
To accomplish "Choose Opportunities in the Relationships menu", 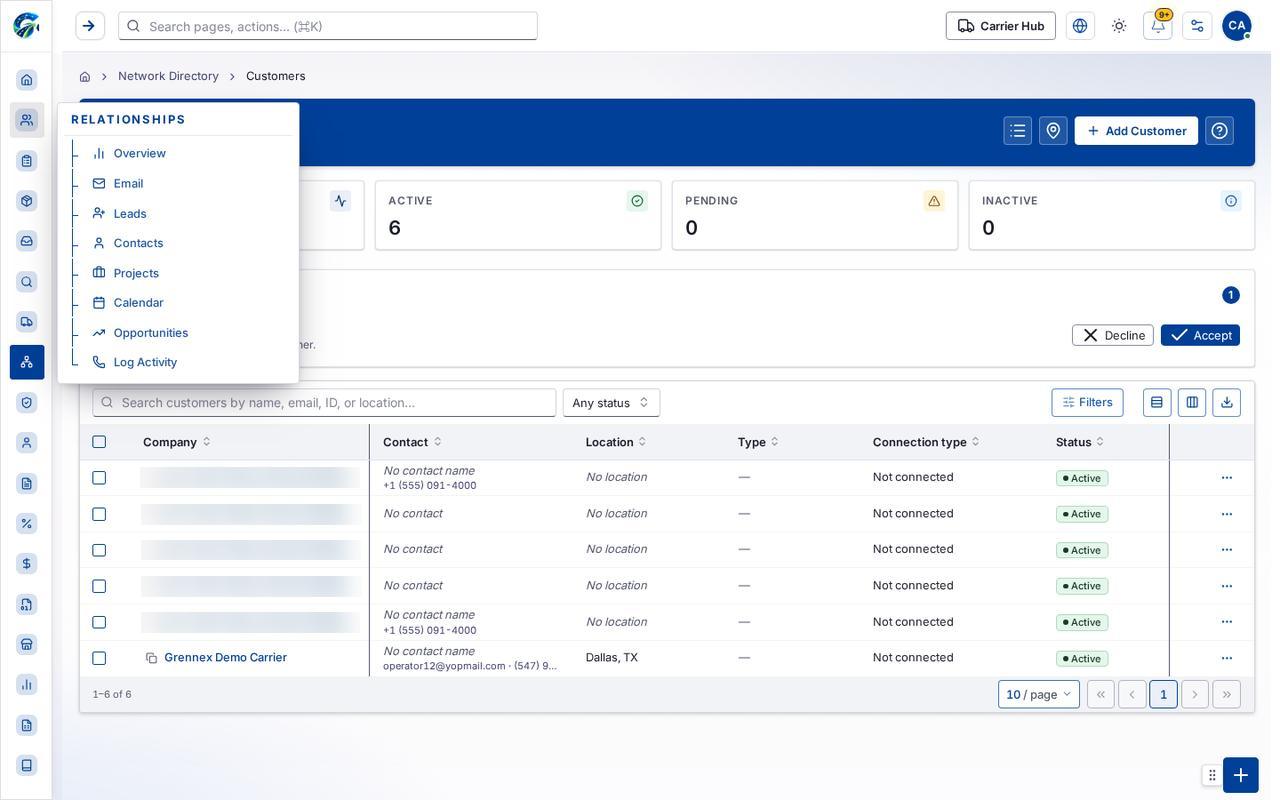I will click(151, 333).
